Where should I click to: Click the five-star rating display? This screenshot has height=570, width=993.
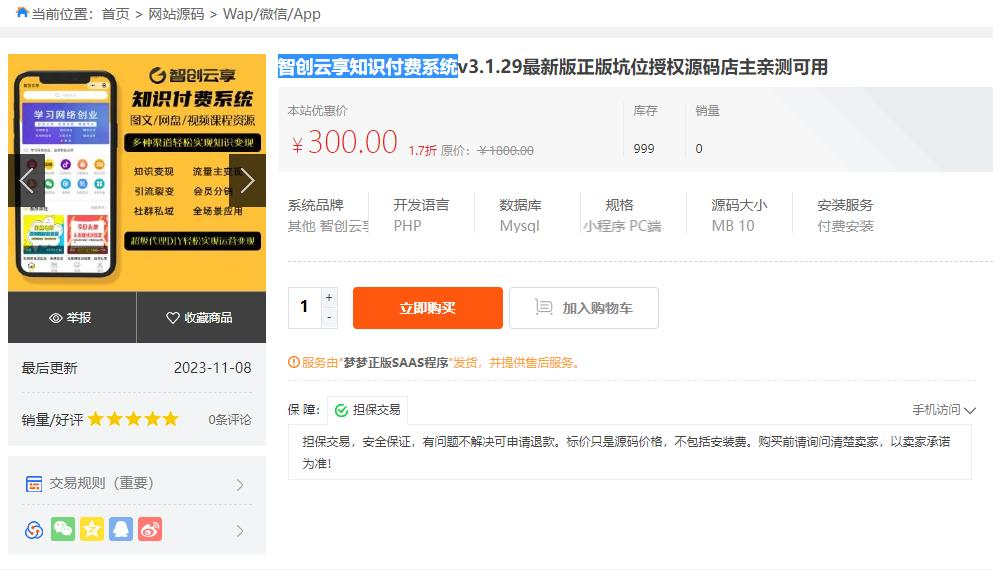coord(133,419)
